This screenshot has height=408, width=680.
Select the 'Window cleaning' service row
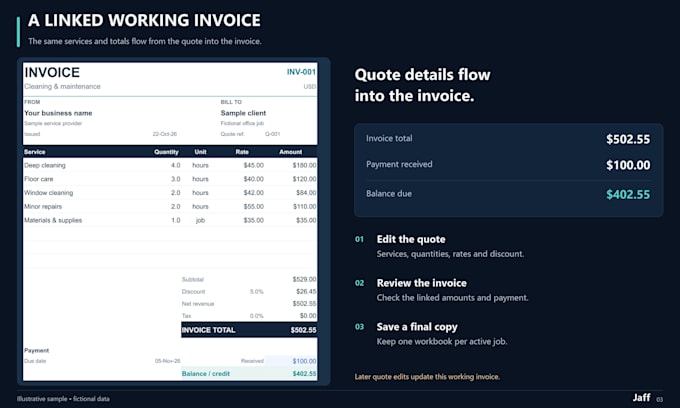[170, 193]
